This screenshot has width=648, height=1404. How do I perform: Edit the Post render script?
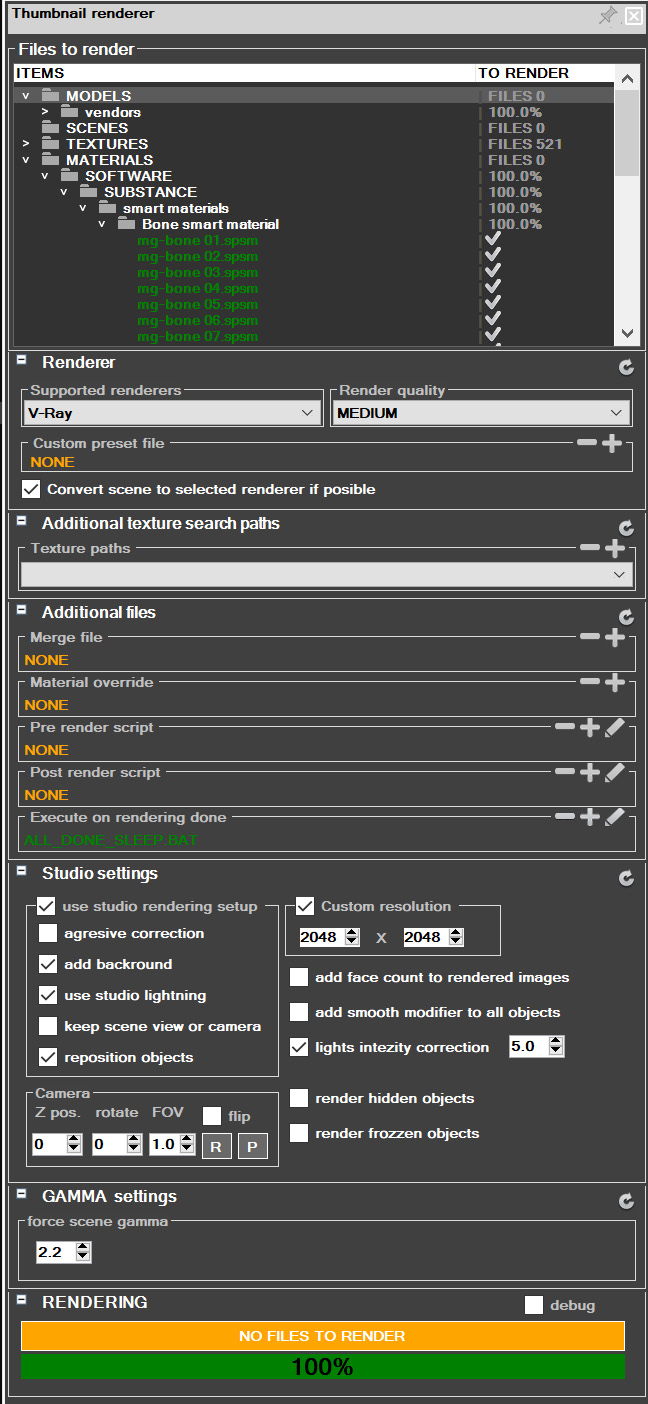coord(615,772)
